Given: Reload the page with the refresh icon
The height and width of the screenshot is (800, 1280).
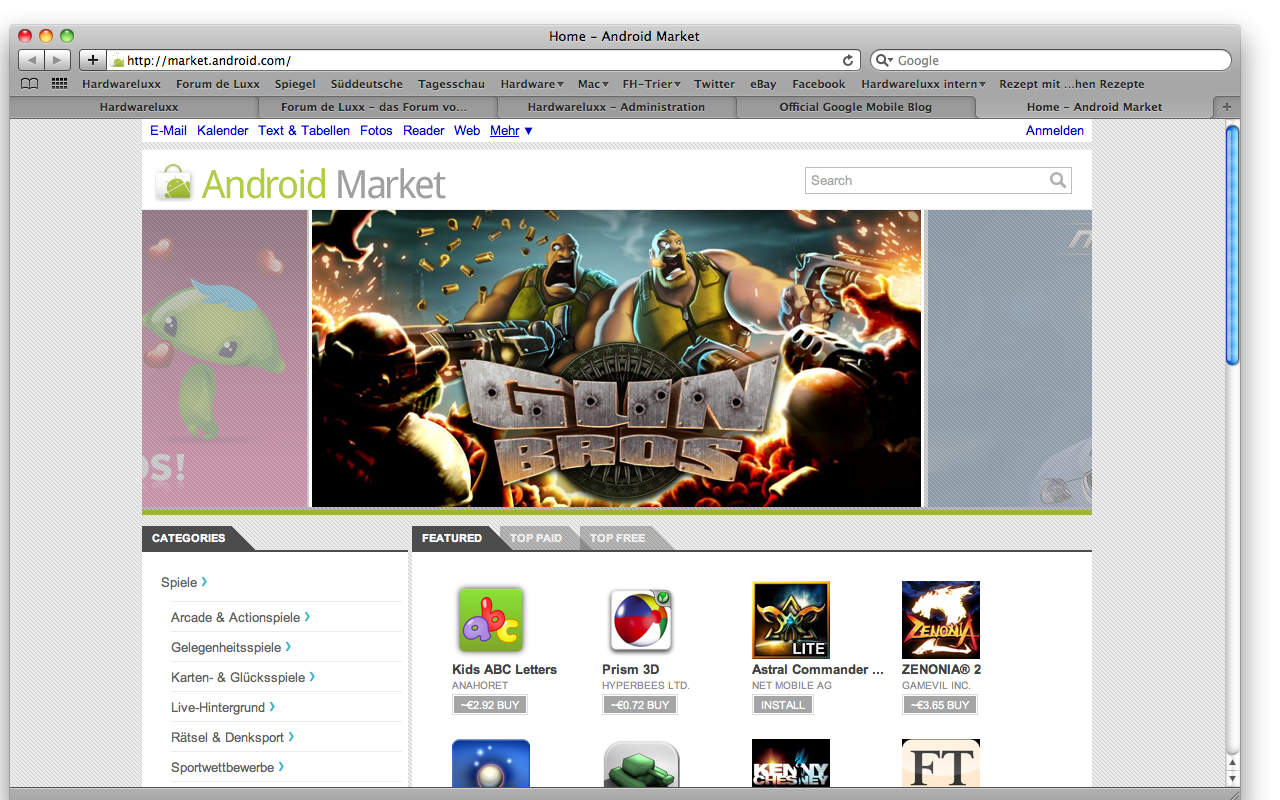Looking at the screenshot, I should point(848,60).
